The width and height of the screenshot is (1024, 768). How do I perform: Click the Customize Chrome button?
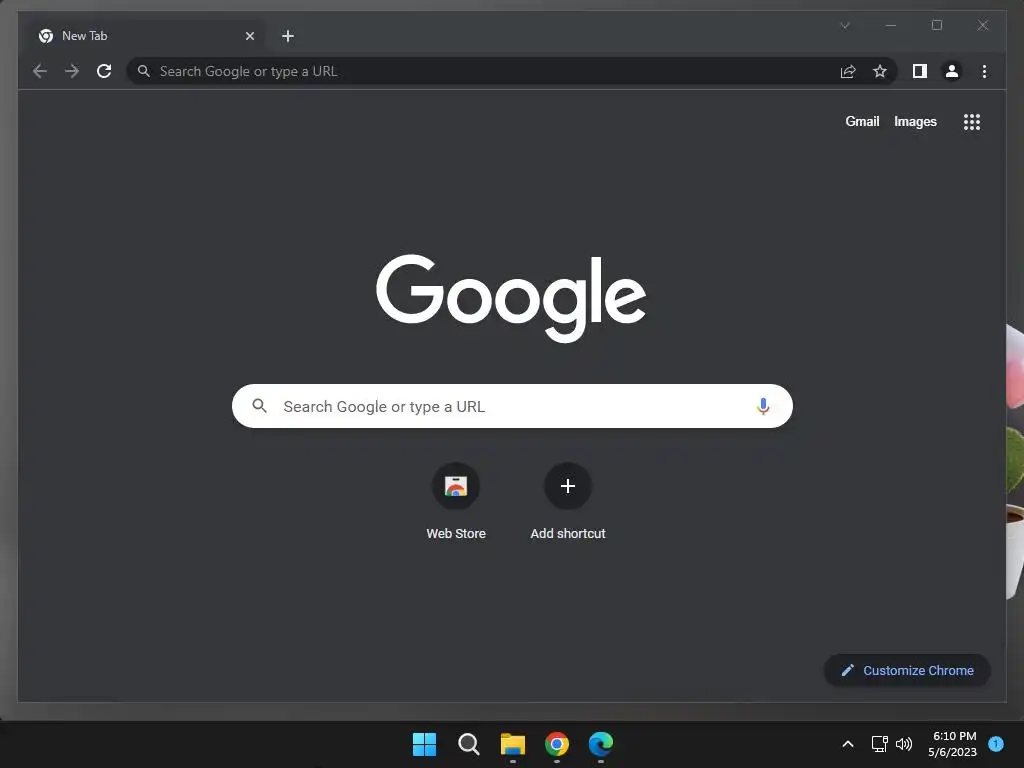pyautogui.click(x=907, y=671)
